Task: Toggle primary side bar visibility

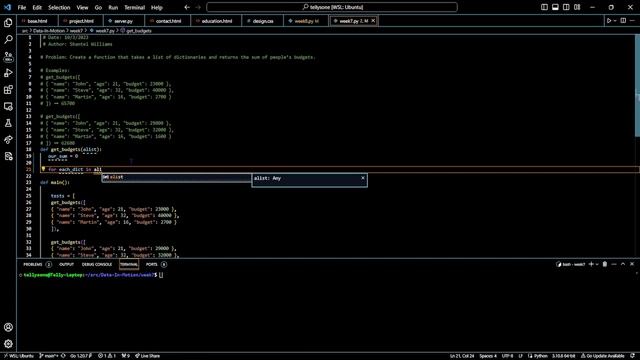Action: coord(544,7)
